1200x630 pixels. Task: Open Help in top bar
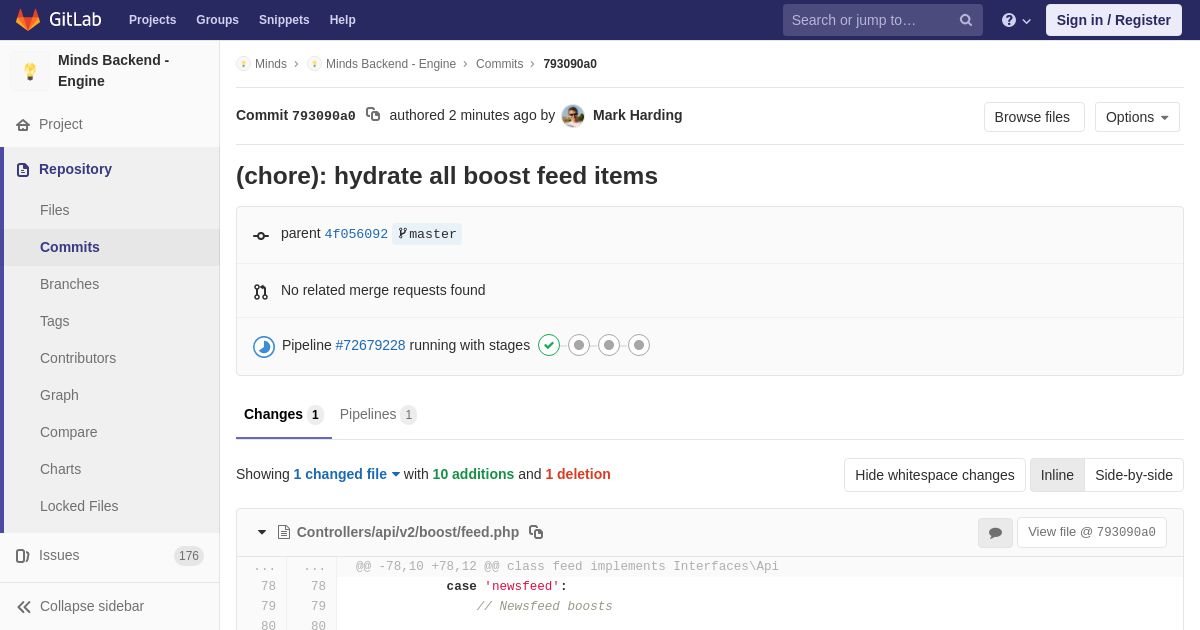pyautogui.click(x=343, y=20)
